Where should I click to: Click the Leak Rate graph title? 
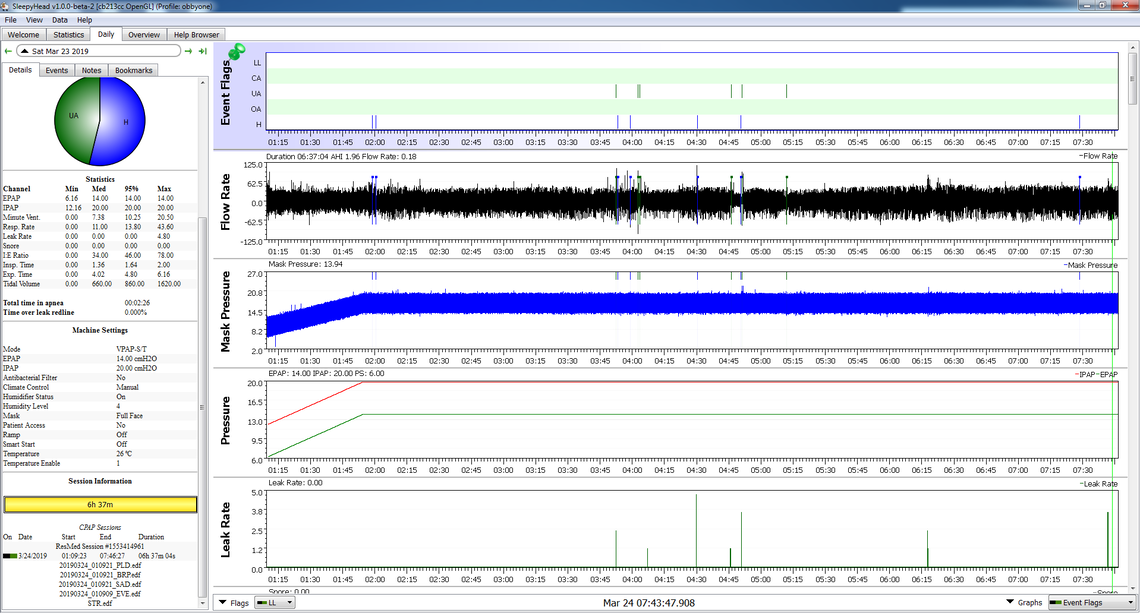pos(225,529)
